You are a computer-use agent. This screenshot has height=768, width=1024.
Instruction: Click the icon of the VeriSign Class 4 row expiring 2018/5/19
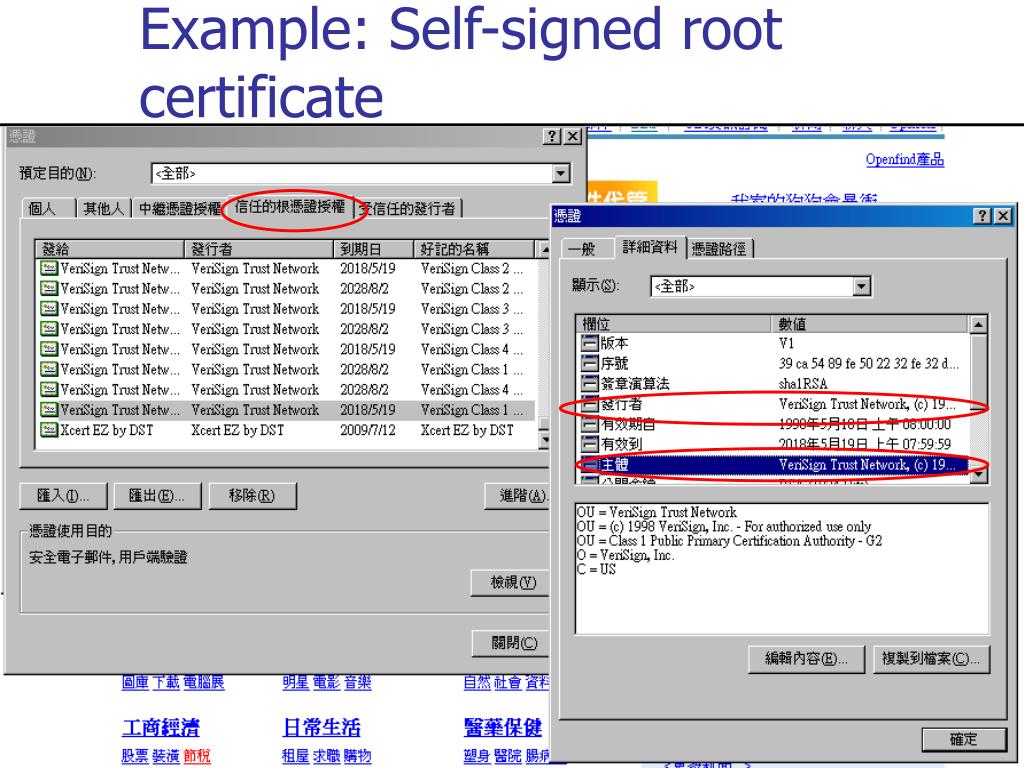(49, 349)
